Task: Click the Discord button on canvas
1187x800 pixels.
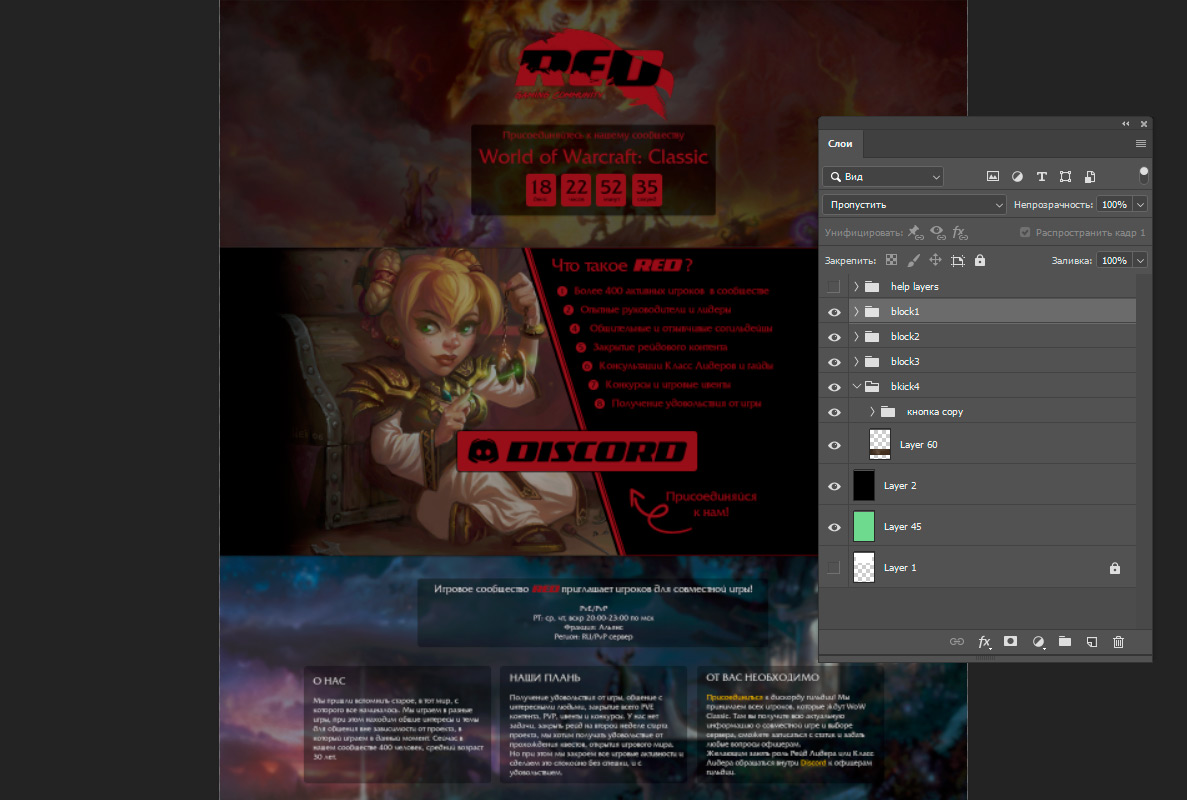Action: 577,451
